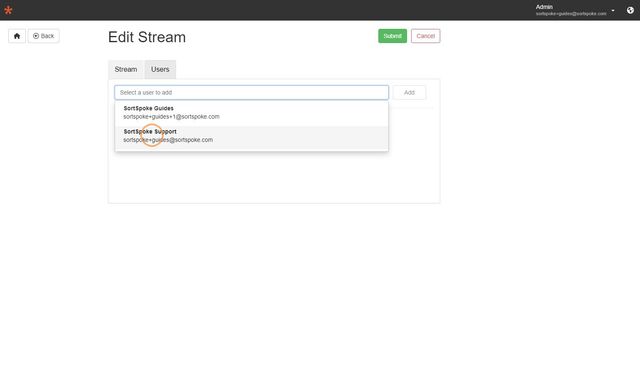640x378 pixels.
Task: Select the Users tab
Action: point(160,69)
